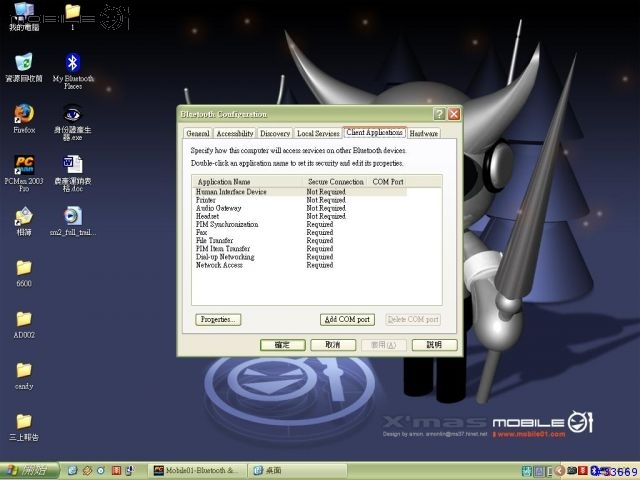Click the Properties... button
Viewport: 640px width, 480px height.
(x=218, y=320)
